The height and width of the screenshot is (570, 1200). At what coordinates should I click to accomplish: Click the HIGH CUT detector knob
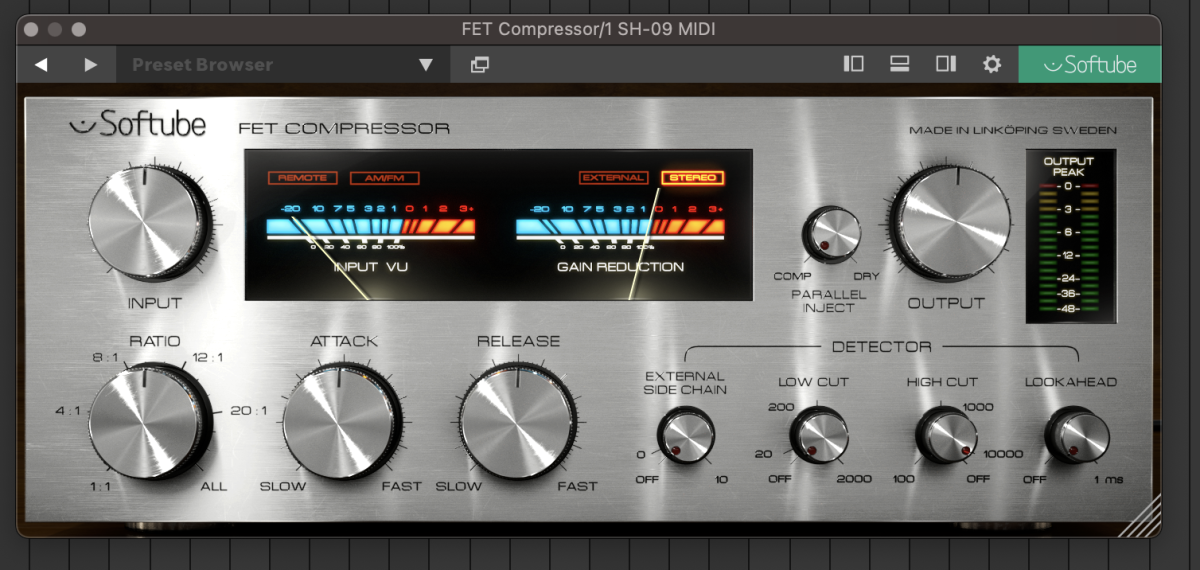(x=946, y=436)
